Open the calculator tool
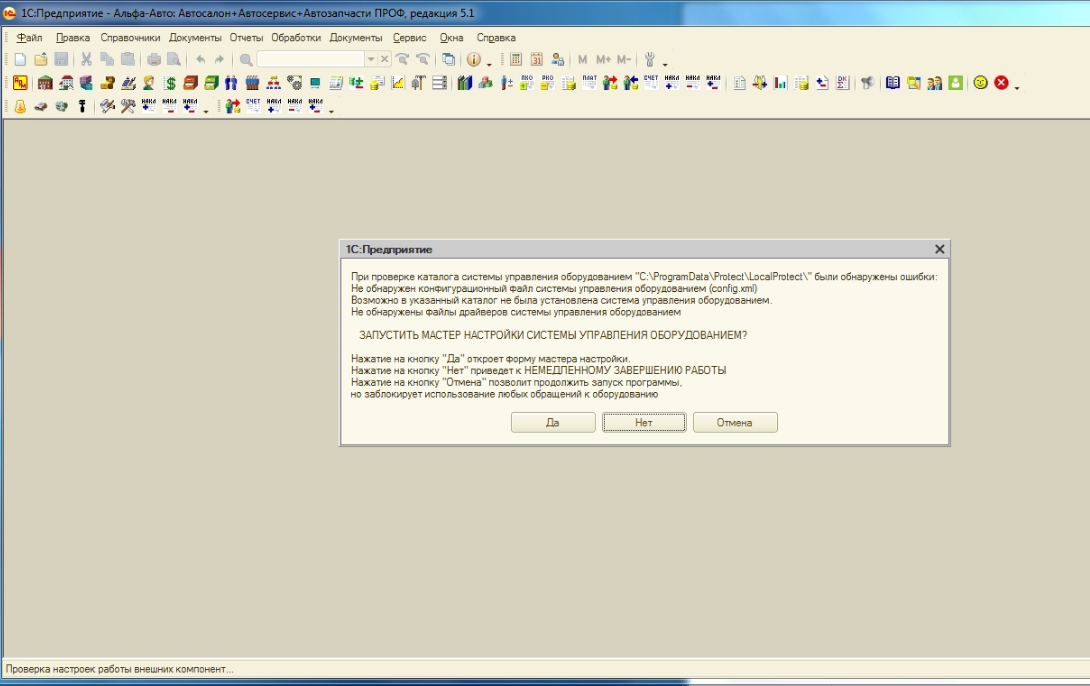This screenshot has width=1090, height=686. tap(515, 60)
